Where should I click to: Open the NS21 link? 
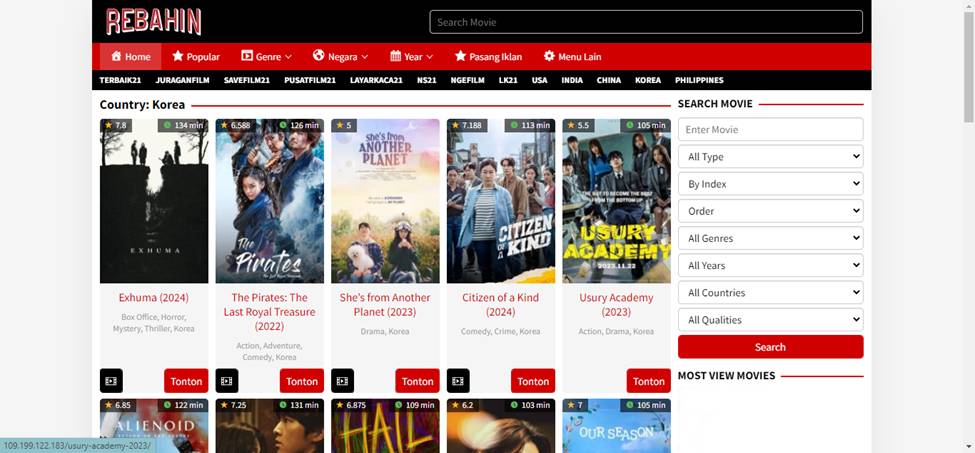[427, 80]
